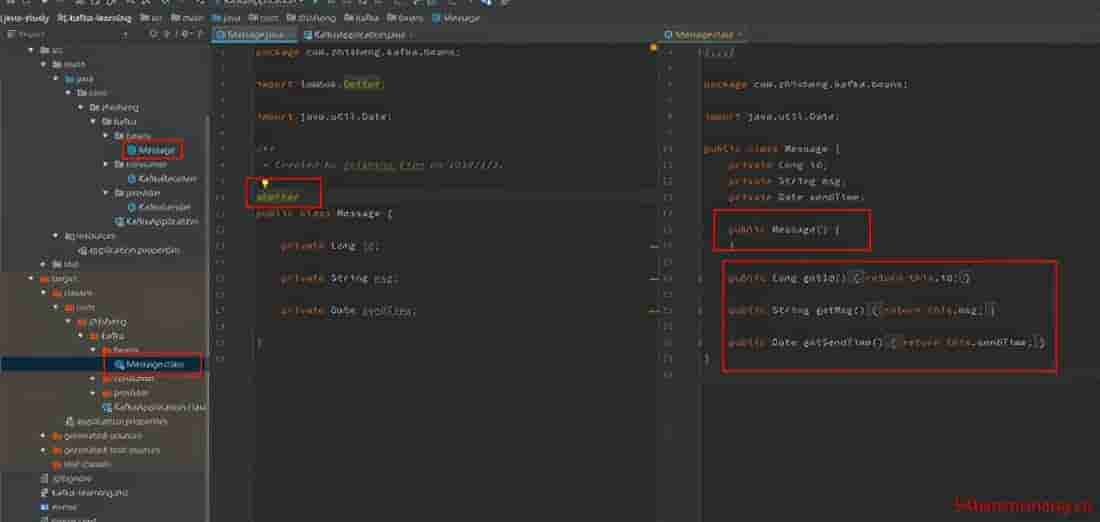The image size is (1100, 522).
Task: Click the folded getId method body
Action: coord(910,278)
